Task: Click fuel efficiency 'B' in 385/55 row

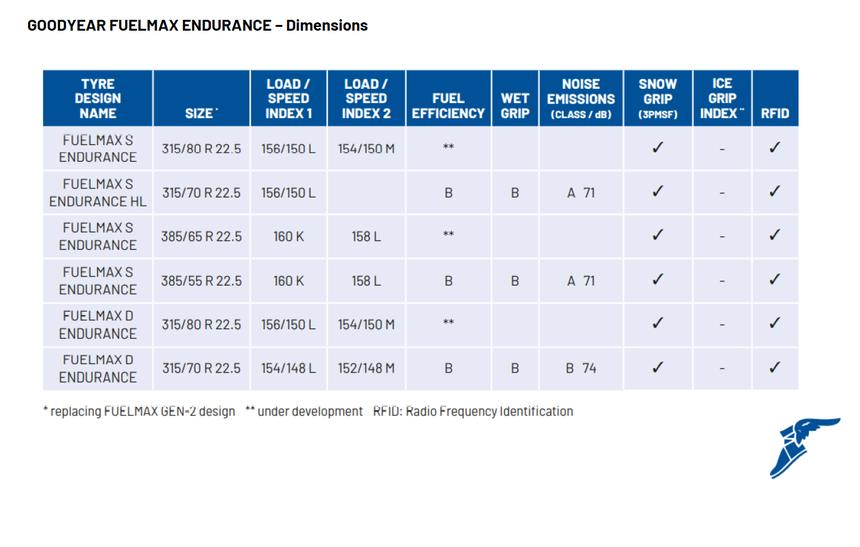Action: coord(448,281)
